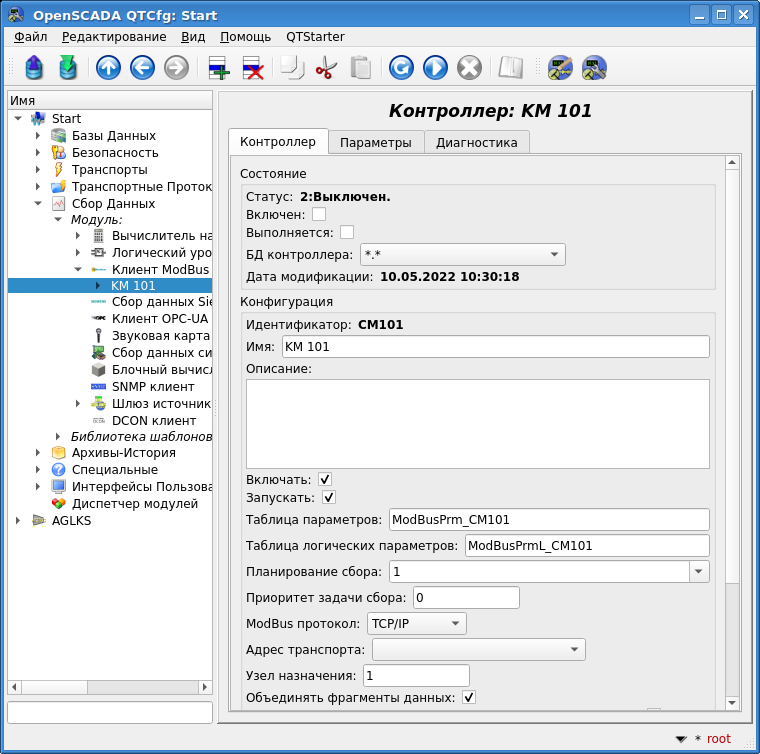Launch second QTStarter module icon in toolbar
This screenshot has width=760, height=754.
pyautogui.click(x=594, y=67)
